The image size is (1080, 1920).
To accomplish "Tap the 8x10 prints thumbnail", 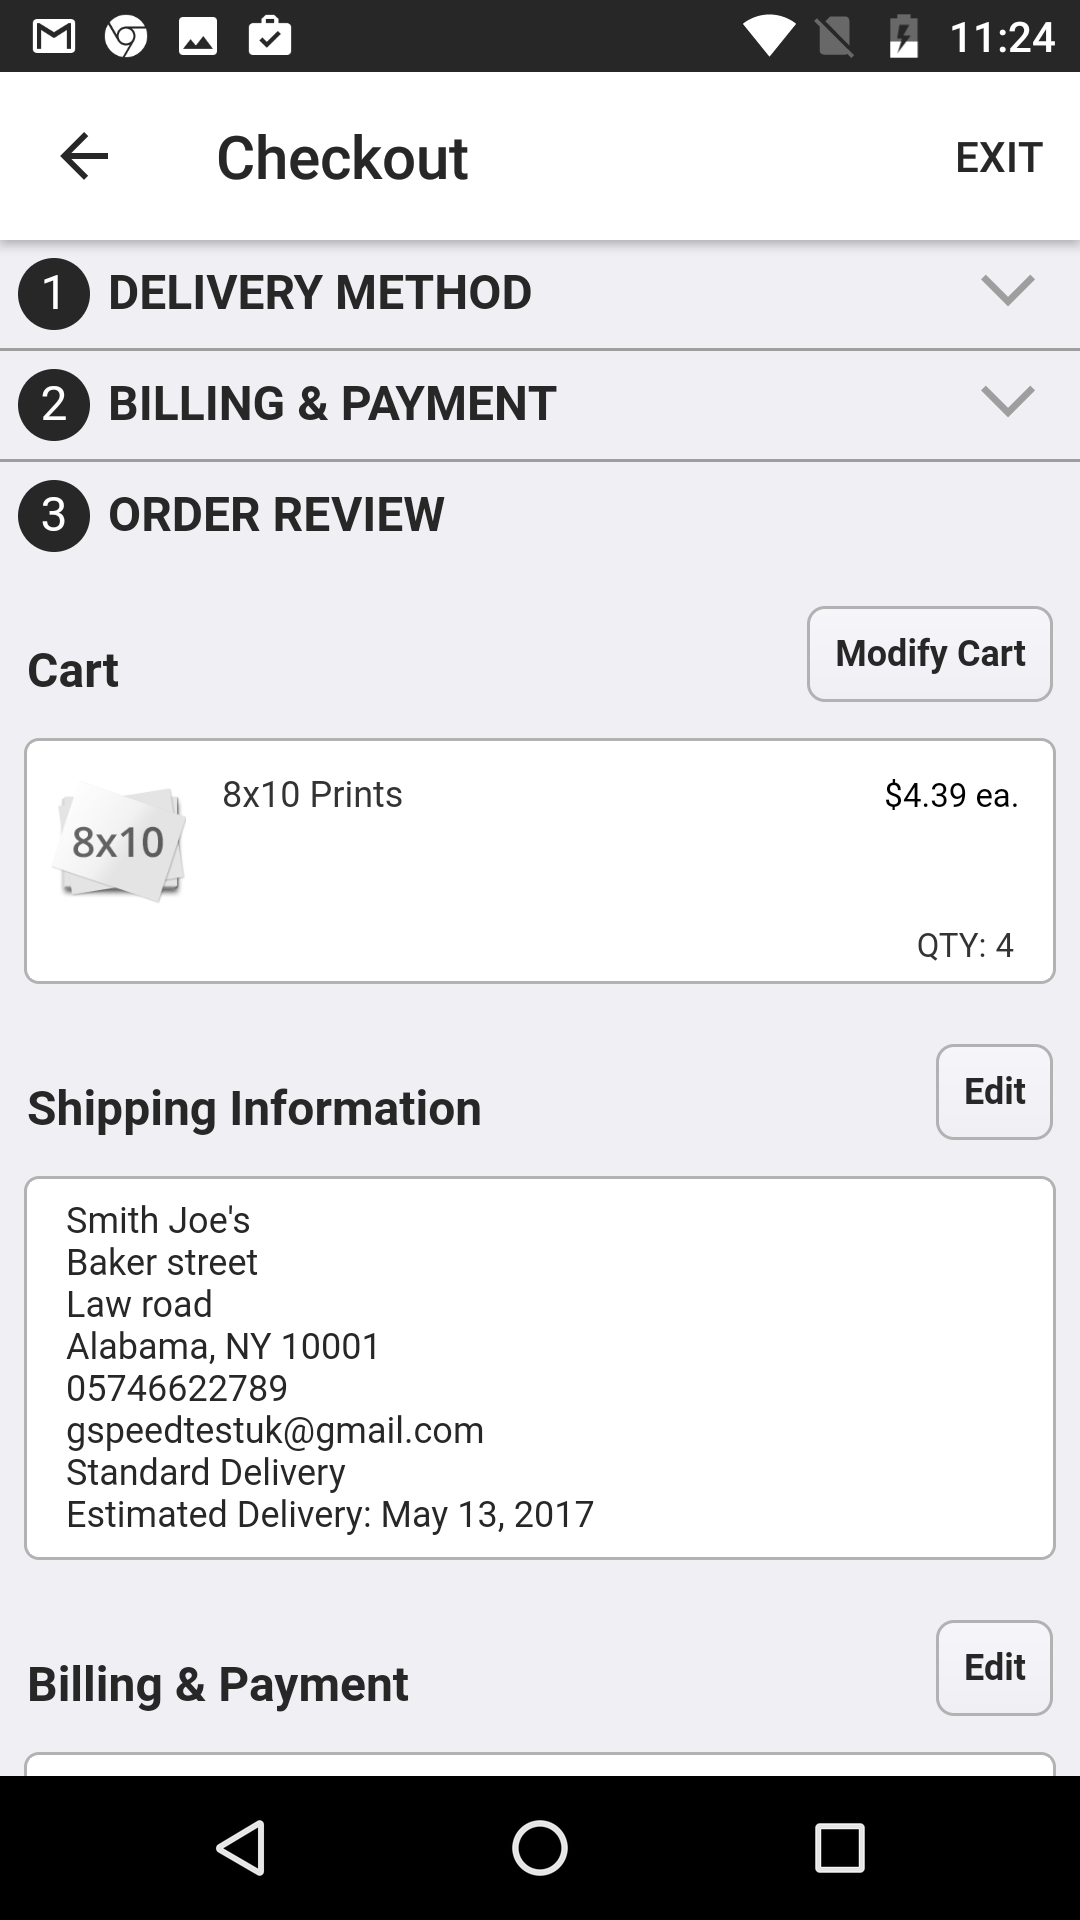I will coord(119,842).
